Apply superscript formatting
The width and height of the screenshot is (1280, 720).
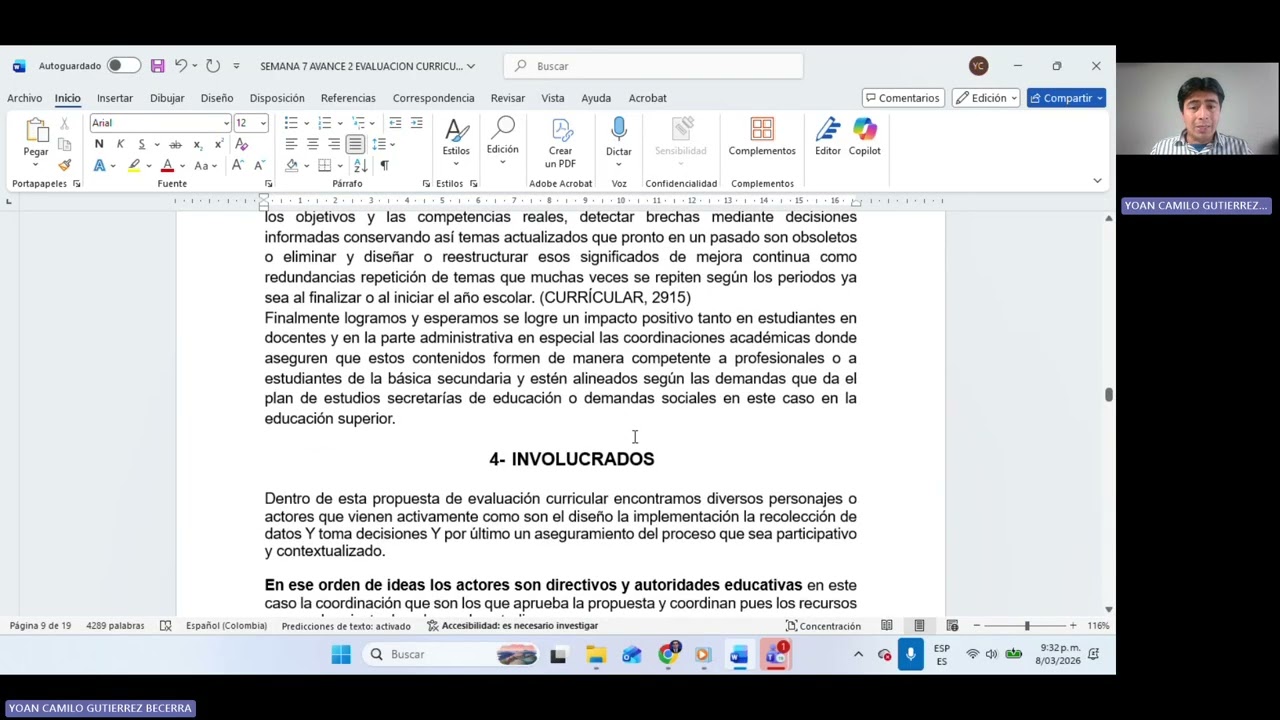pos(218,144)
